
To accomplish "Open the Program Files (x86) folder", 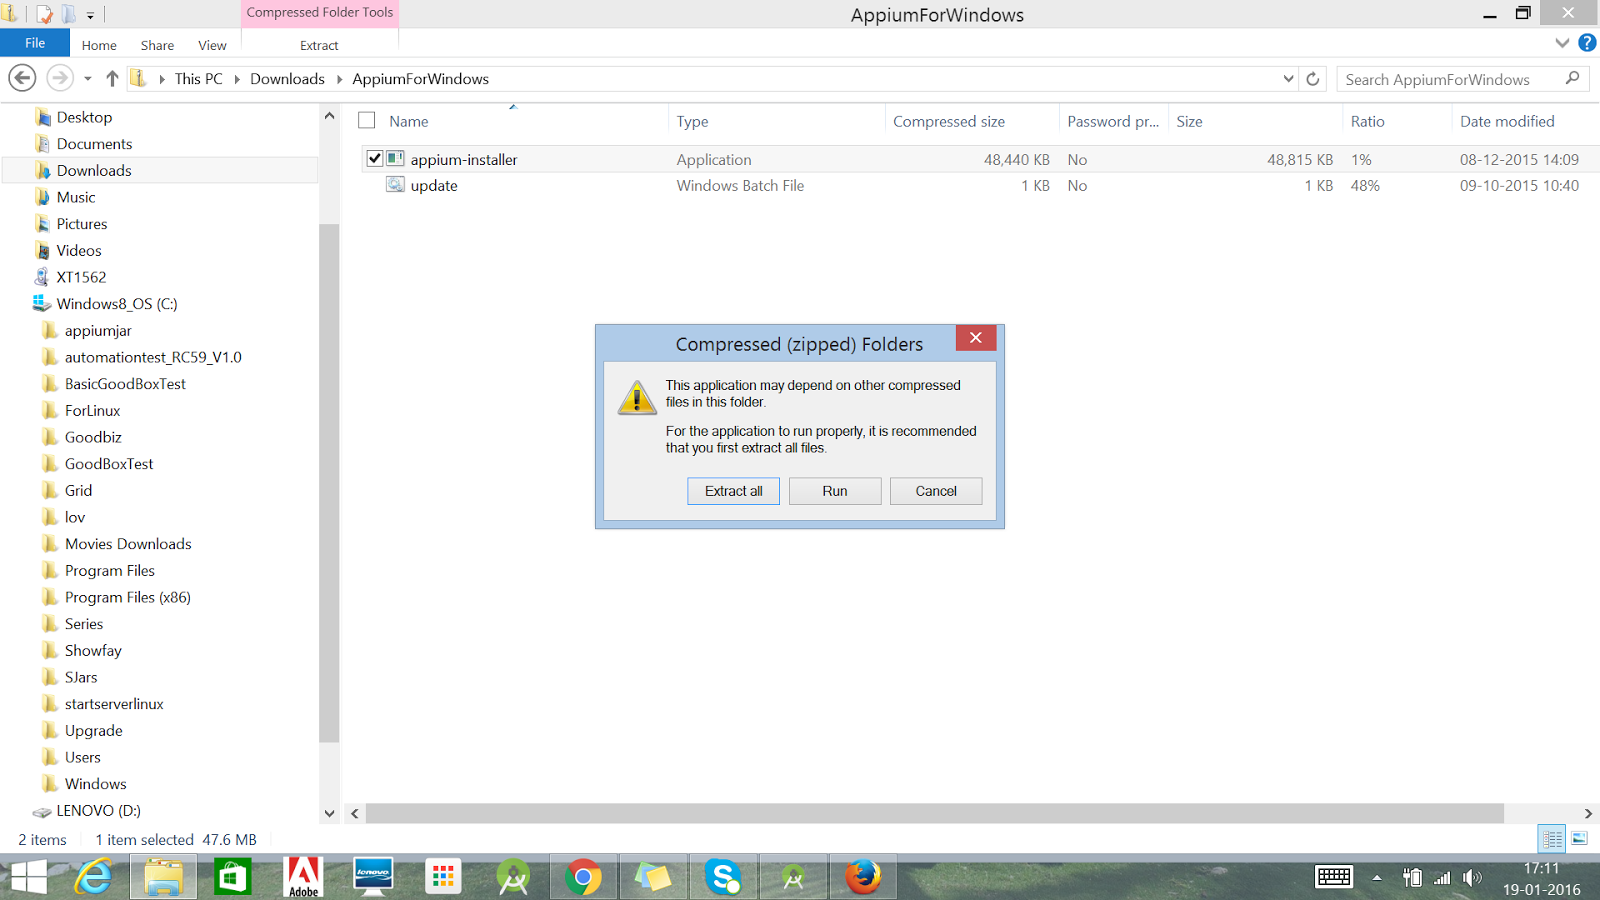I will [x=128, y=597].
